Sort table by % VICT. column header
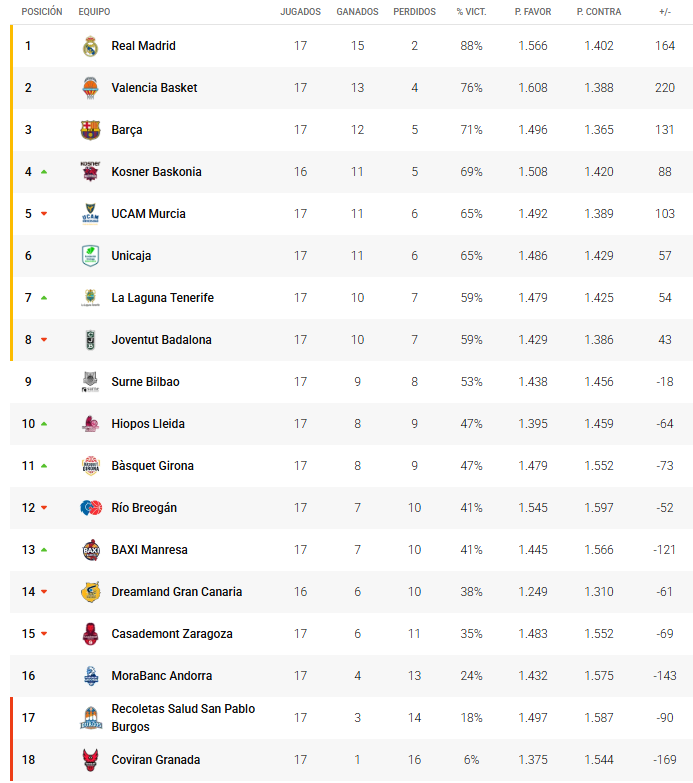This screenshot has height=783, width=693. [470, 12]
